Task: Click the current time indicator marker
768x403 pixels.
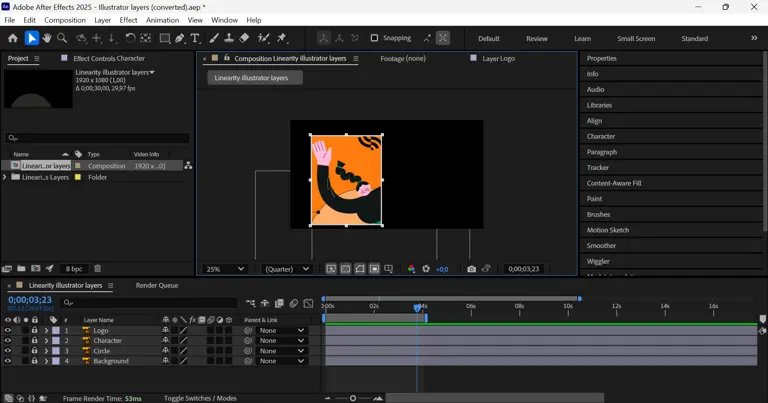Action: coord(417,308)
